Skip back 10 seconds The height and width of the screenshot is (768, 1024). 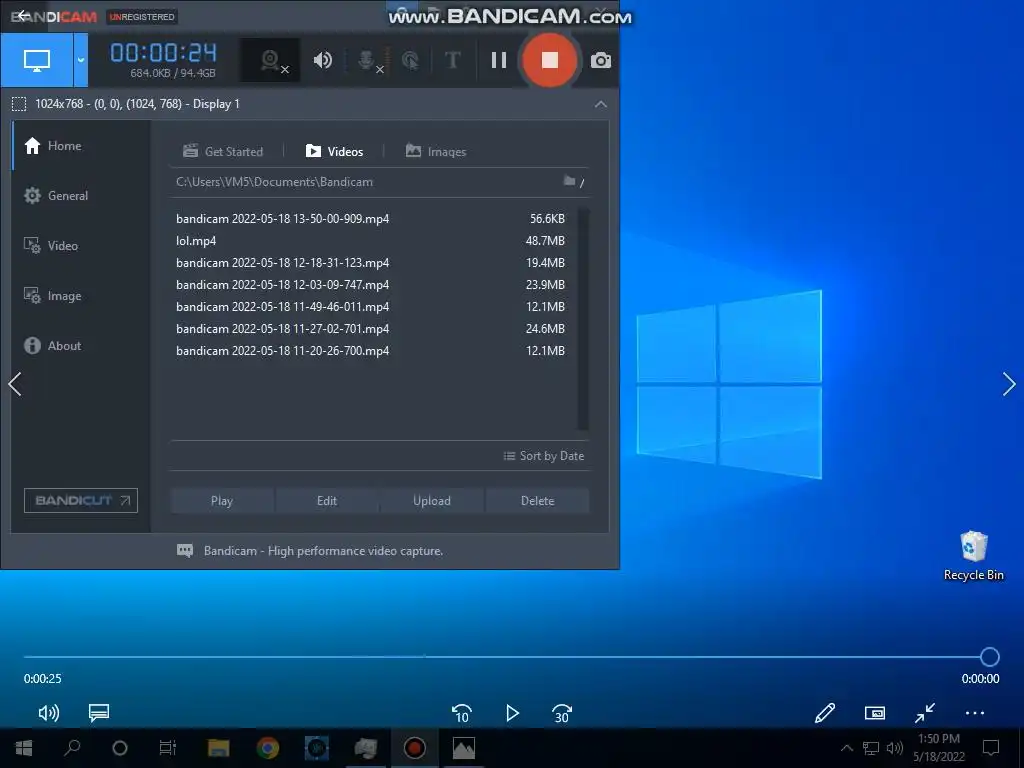462,713
